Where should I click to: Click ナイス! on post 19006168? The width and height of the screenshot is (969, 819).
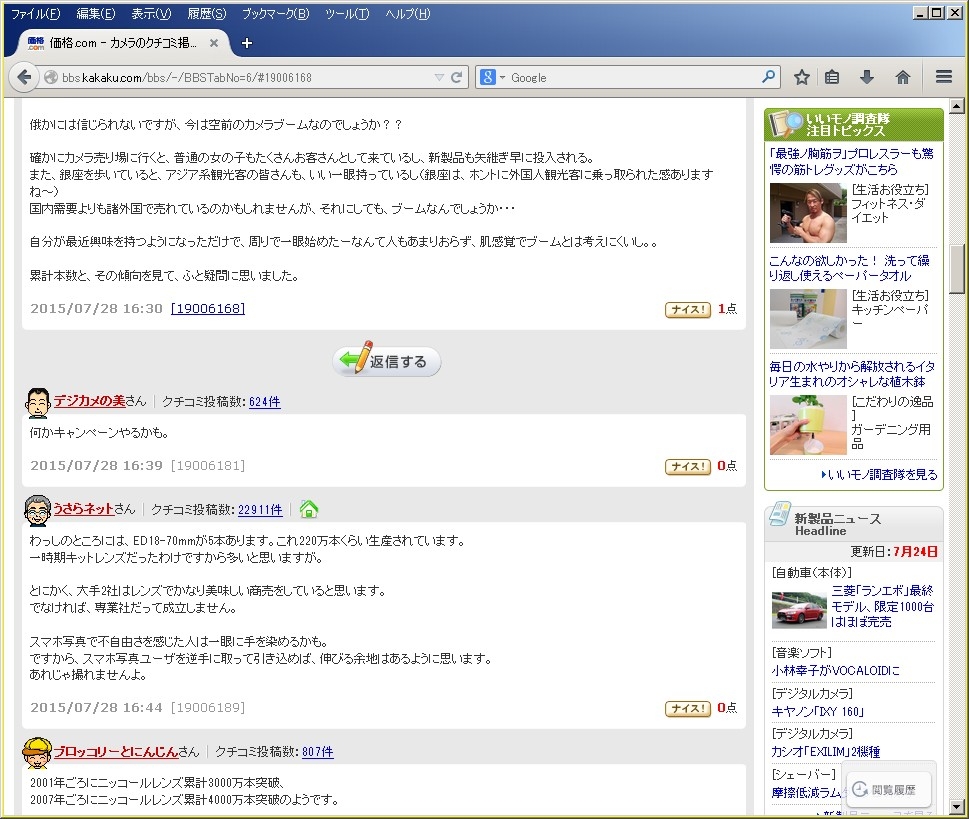tap(688, 309)
